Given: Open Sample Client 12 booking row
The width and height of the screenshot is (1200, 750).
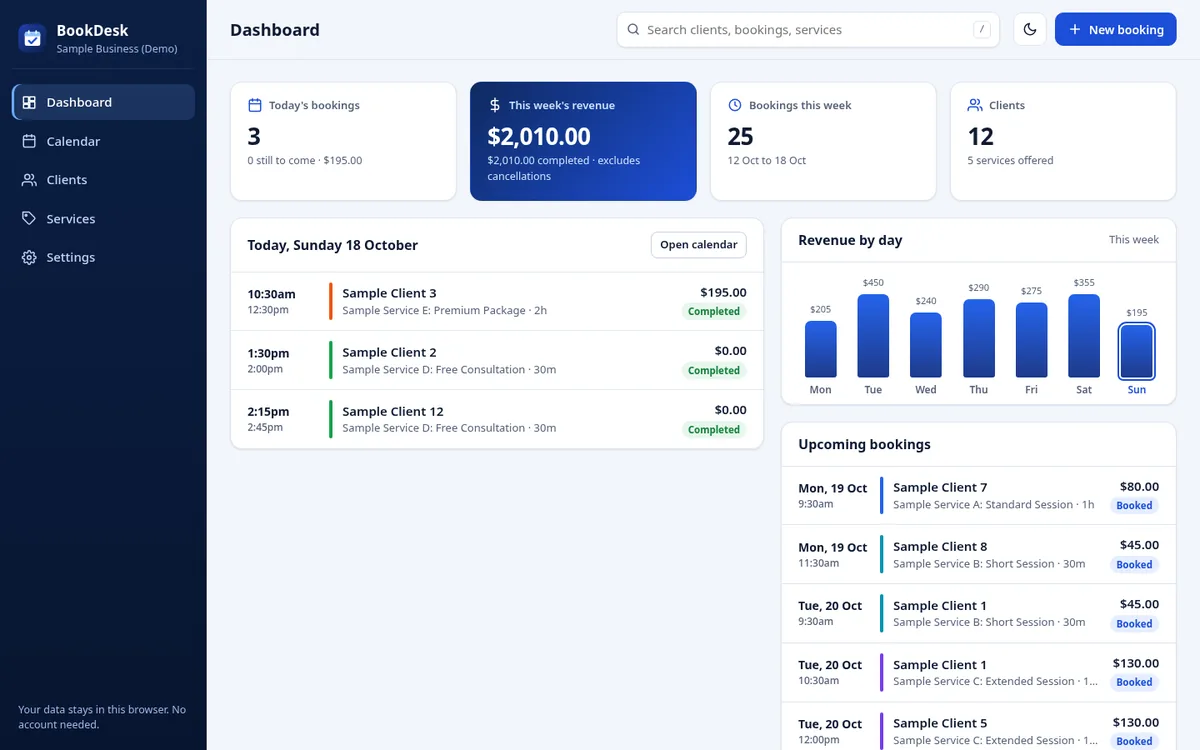Looking at the screenshot, I should point(497,419).
